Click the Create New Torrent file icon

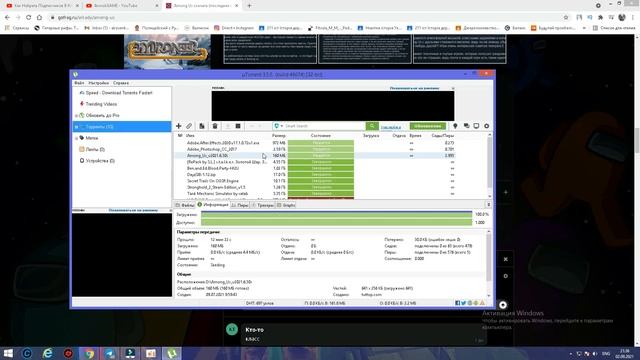(x=202, y=126)
